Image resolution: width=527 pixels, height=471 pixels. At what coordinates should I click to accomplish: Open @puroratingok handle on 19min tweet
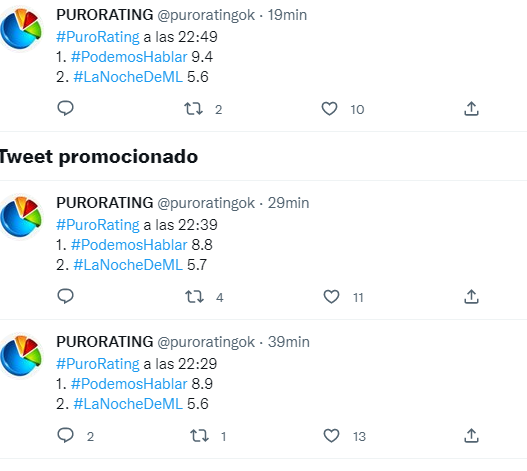(x=206, y=15)
